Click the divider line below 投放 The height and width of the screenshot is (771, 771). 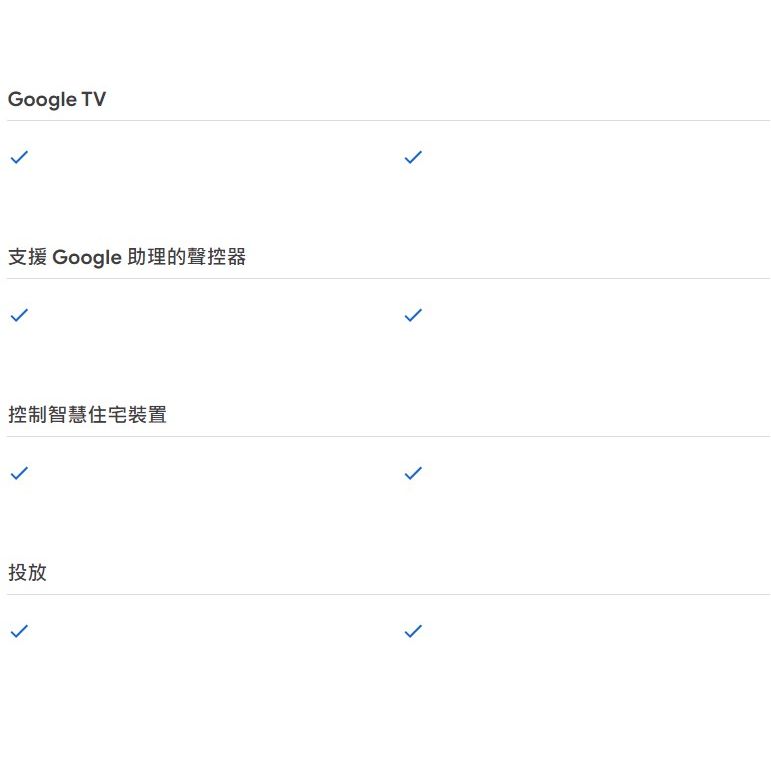click(x=388, y=594)
